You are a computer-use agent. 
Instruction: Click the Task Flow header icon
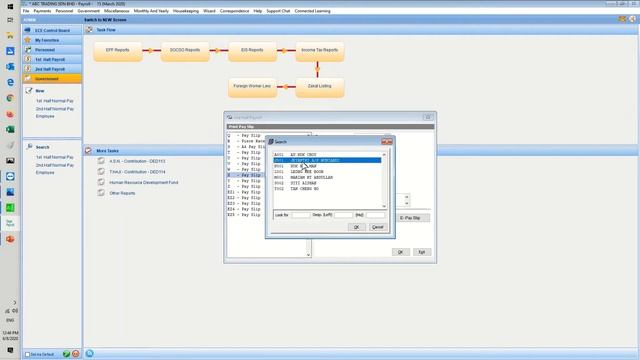click(x=89, y=30)
